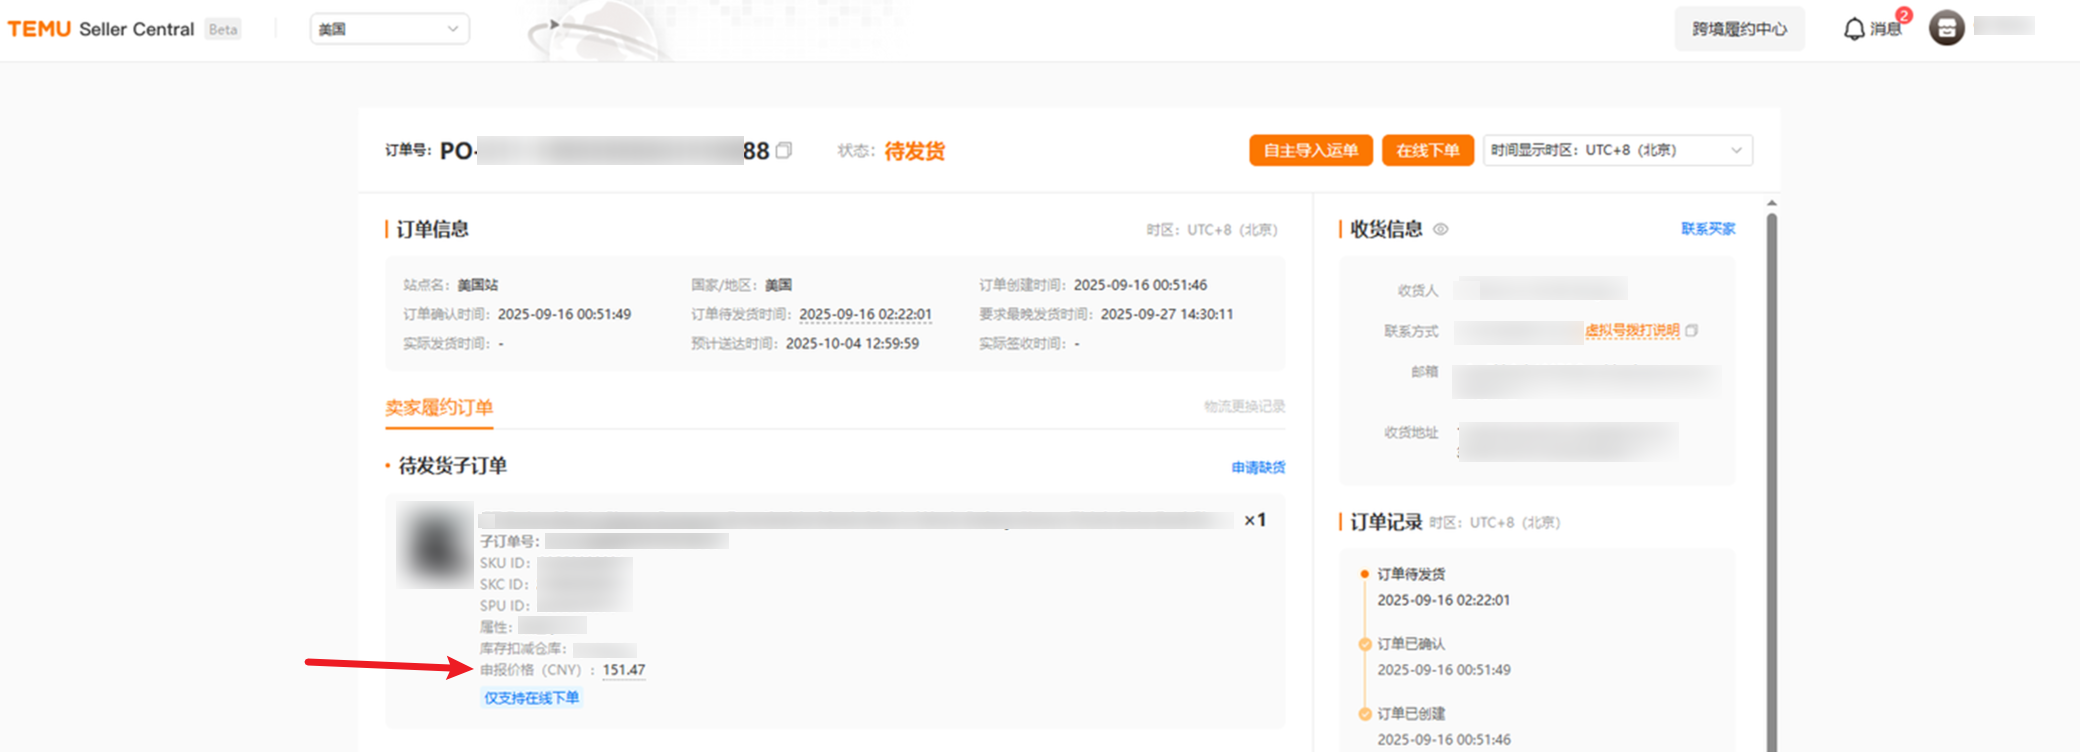Viewport: 2080px width, 752px height.
Task: Click the 订单待发货时间 underlined timestamp
Action: click(x=865, y=314)
